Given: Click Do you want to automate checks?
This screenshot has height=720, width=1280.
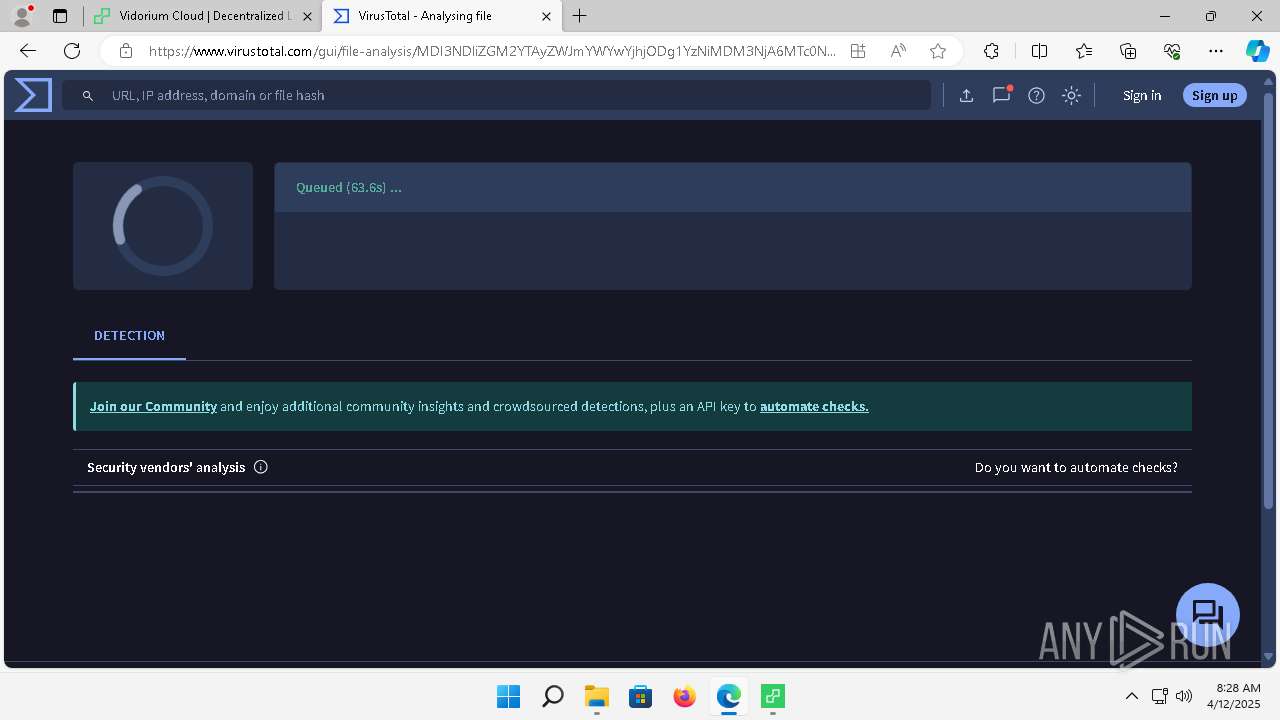Looking at the screenshot, I should pos(1076,467).
